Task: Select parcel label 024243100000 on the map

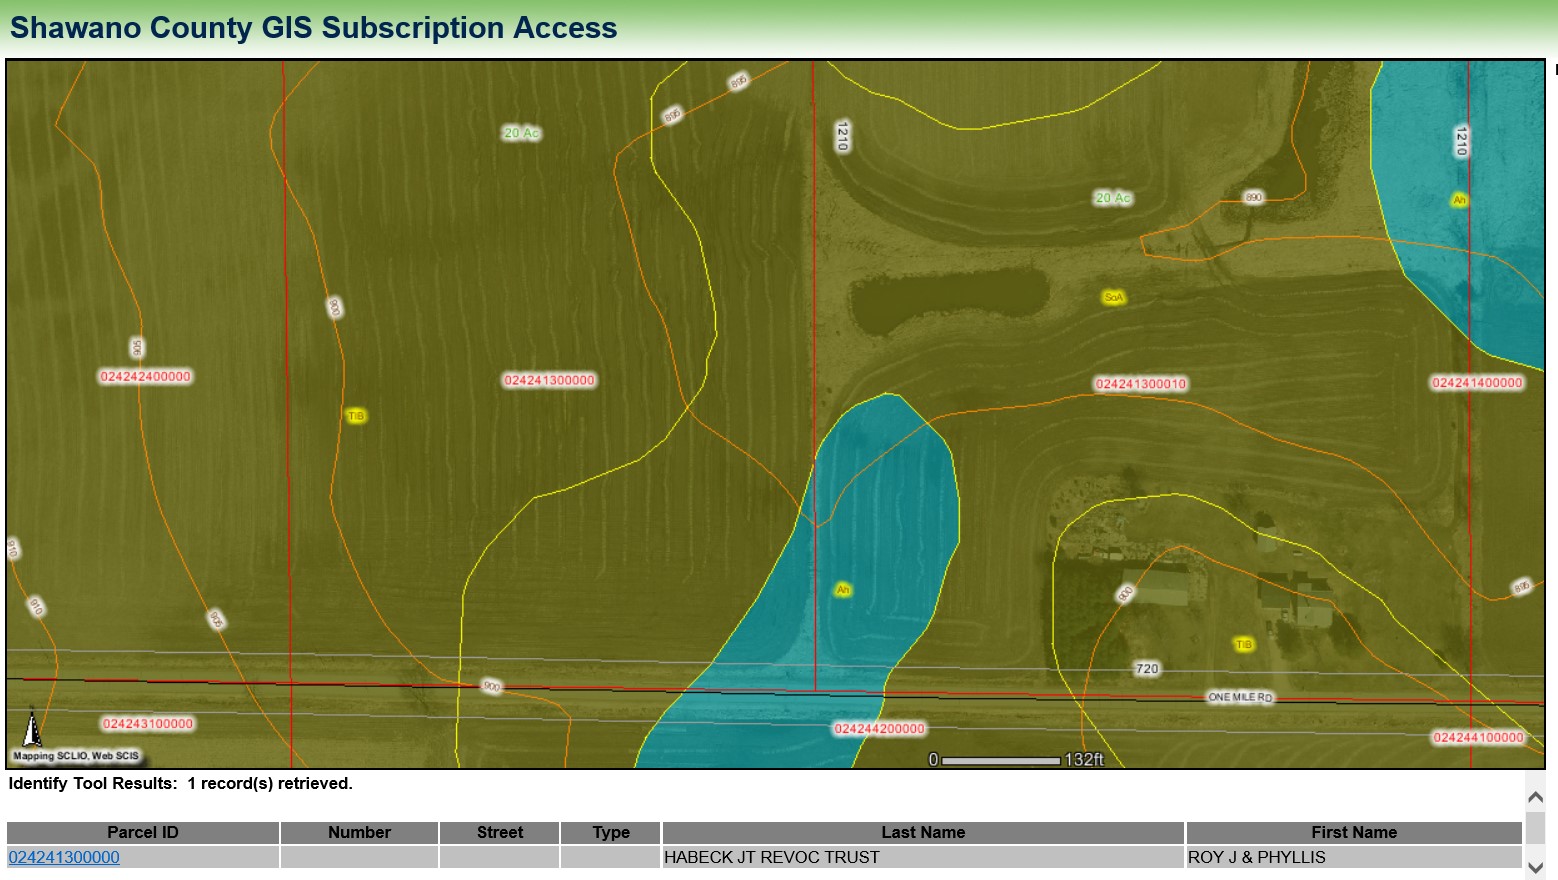Action: pyautogui.click(x=148, y=724)
